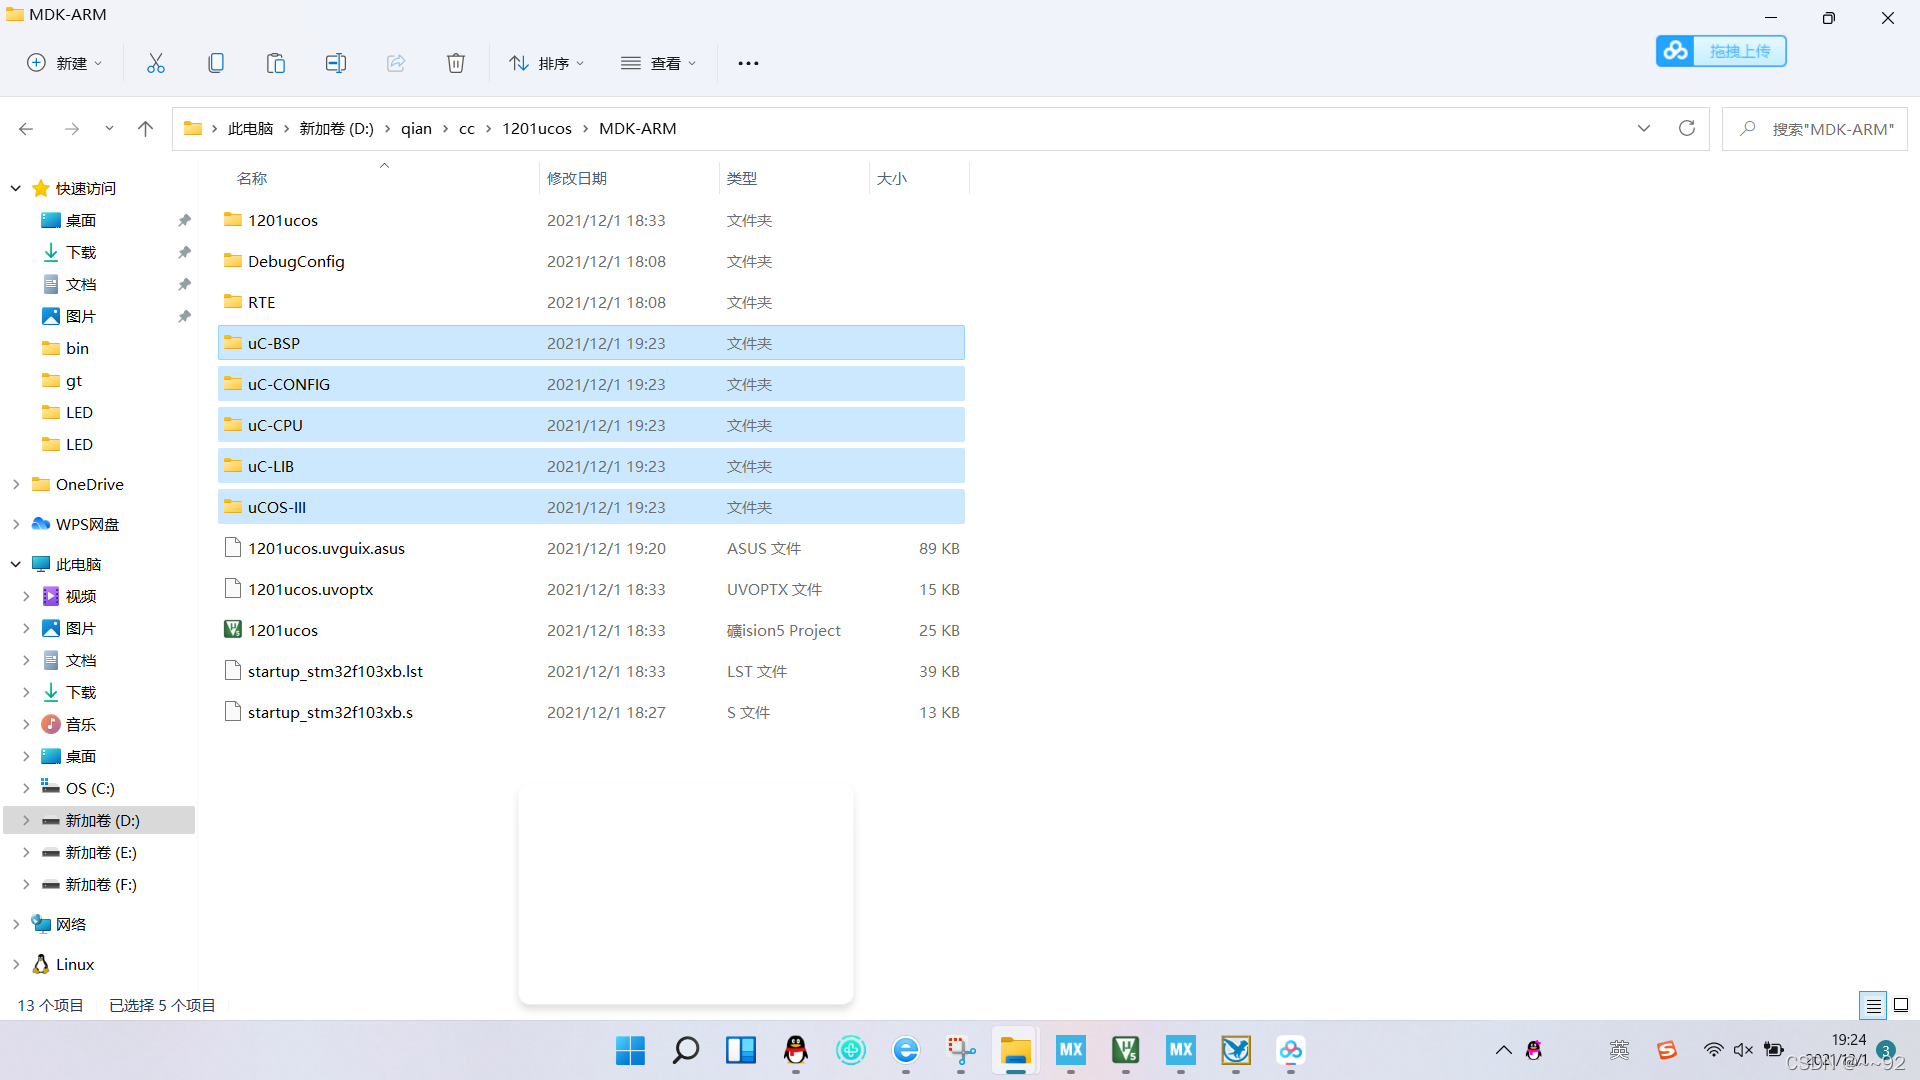
Task: Go up one folder level
Action: pos(145,128)
